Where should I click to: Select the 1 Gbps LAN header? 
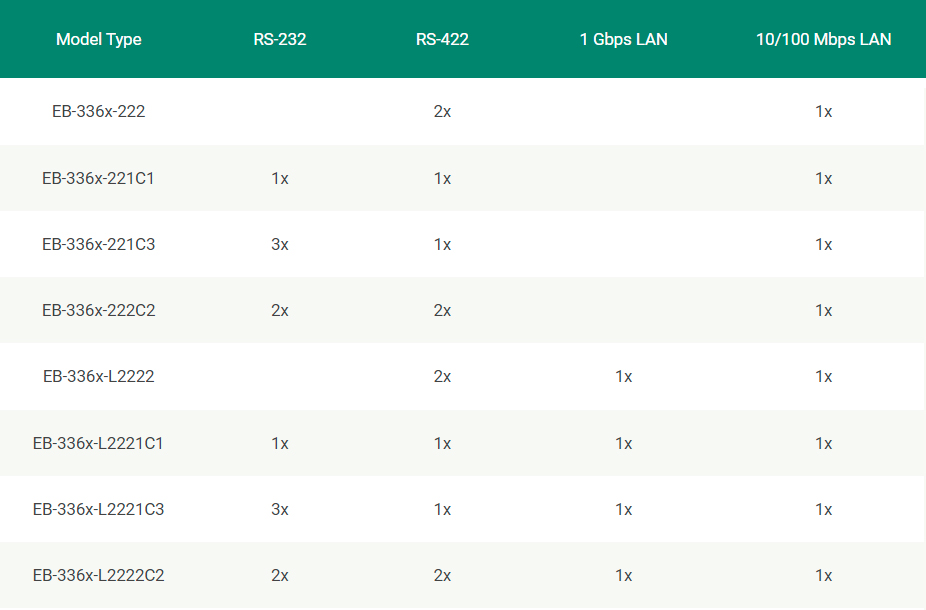[624, 39]
